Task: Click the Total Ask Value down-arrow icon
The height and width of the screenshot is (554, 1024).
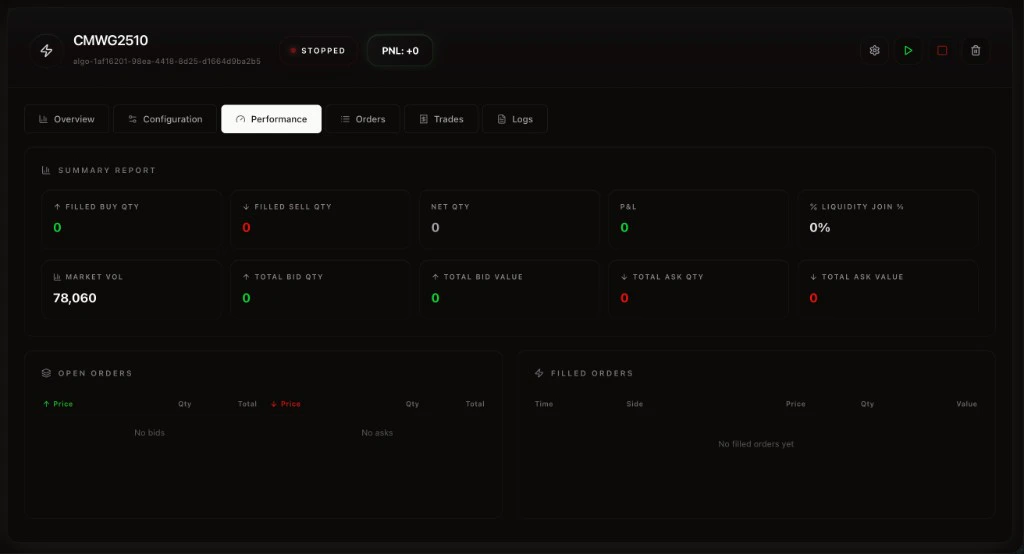Action: tap(813, 277)
